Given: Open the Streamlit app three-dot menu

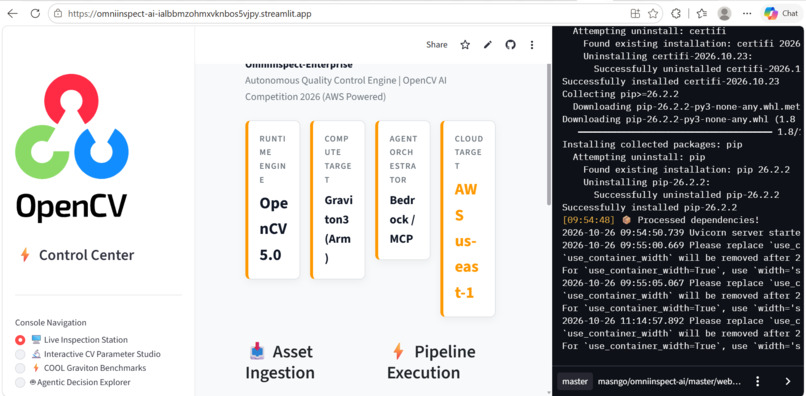Looking at the screenshot, I should (532, 45).
